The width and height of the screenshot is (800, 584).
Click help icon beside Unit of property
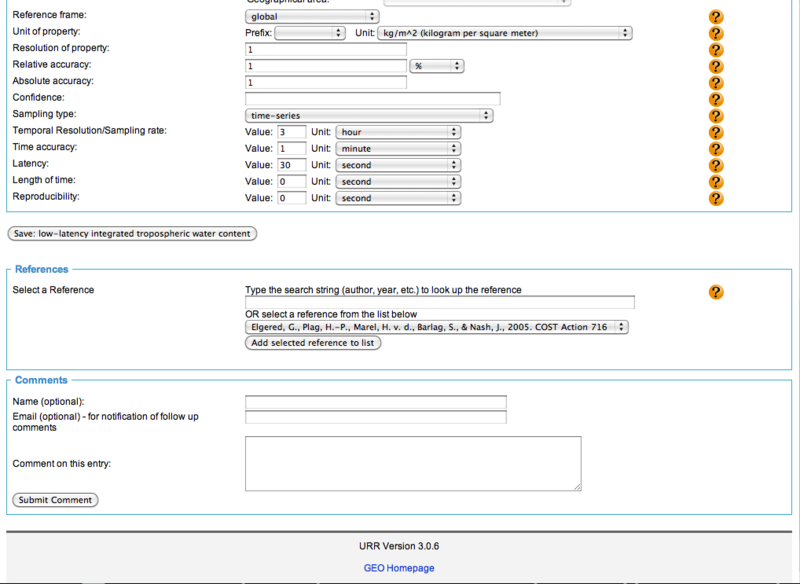coord(716,33)
